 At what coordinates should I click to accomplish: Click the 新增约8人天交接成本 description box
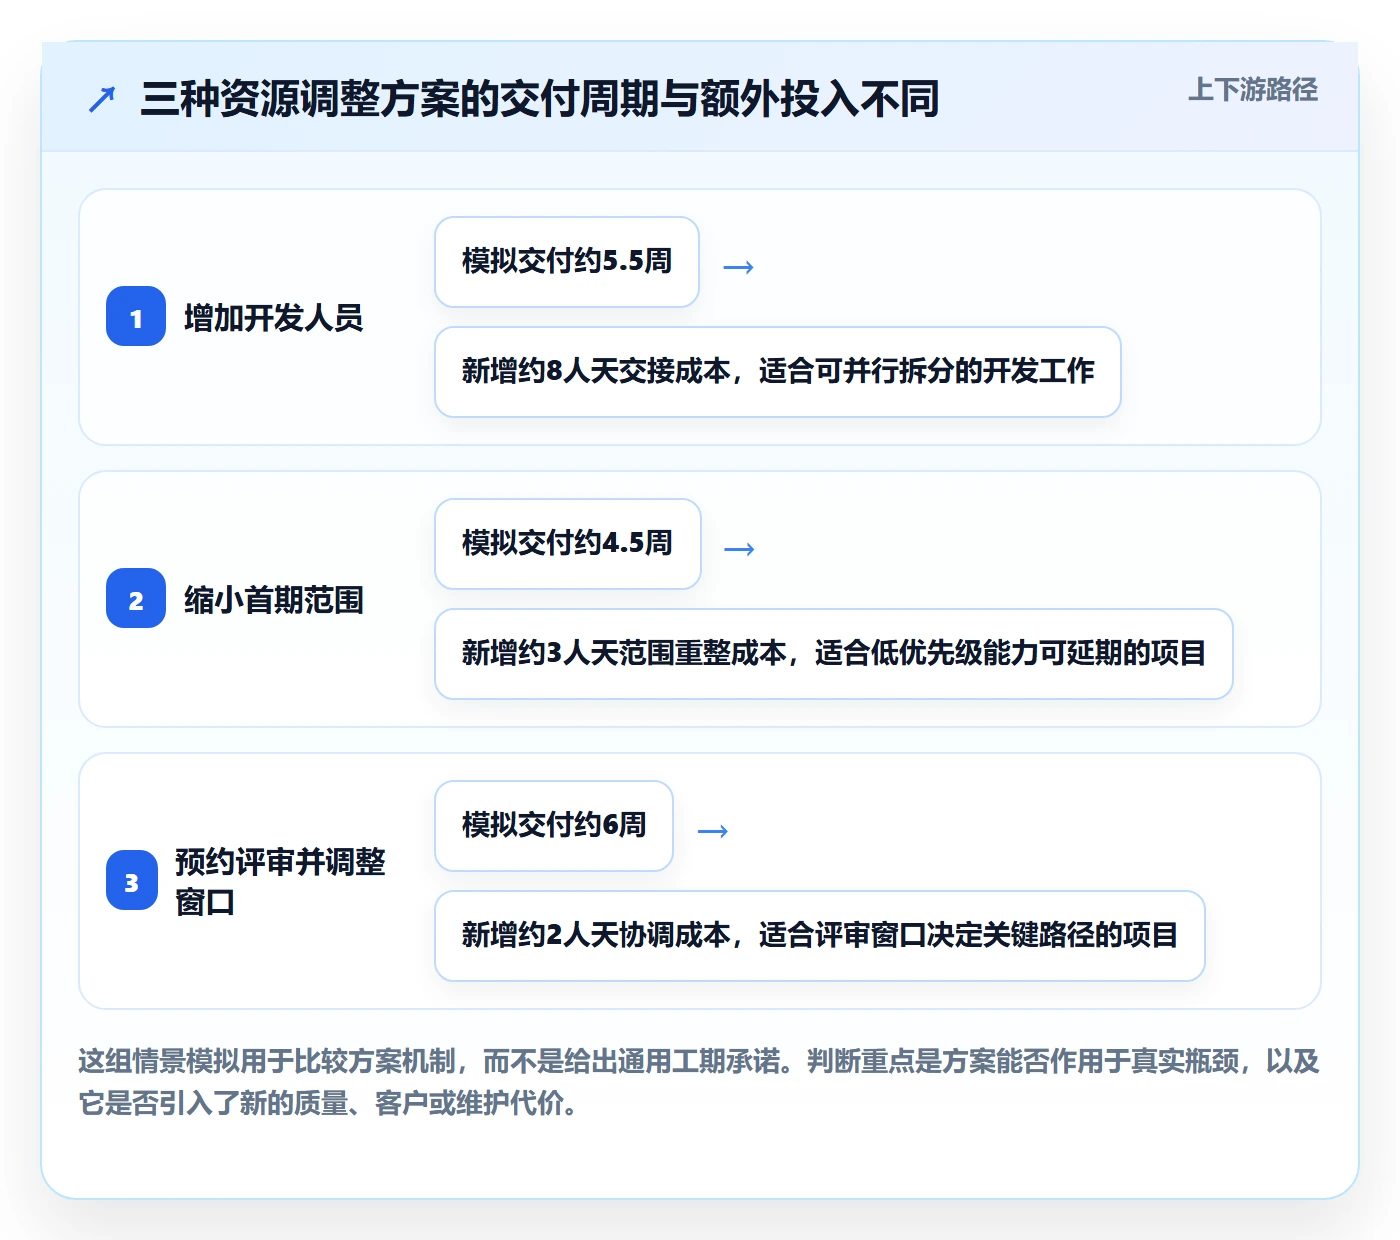click(x=778, y=372)
